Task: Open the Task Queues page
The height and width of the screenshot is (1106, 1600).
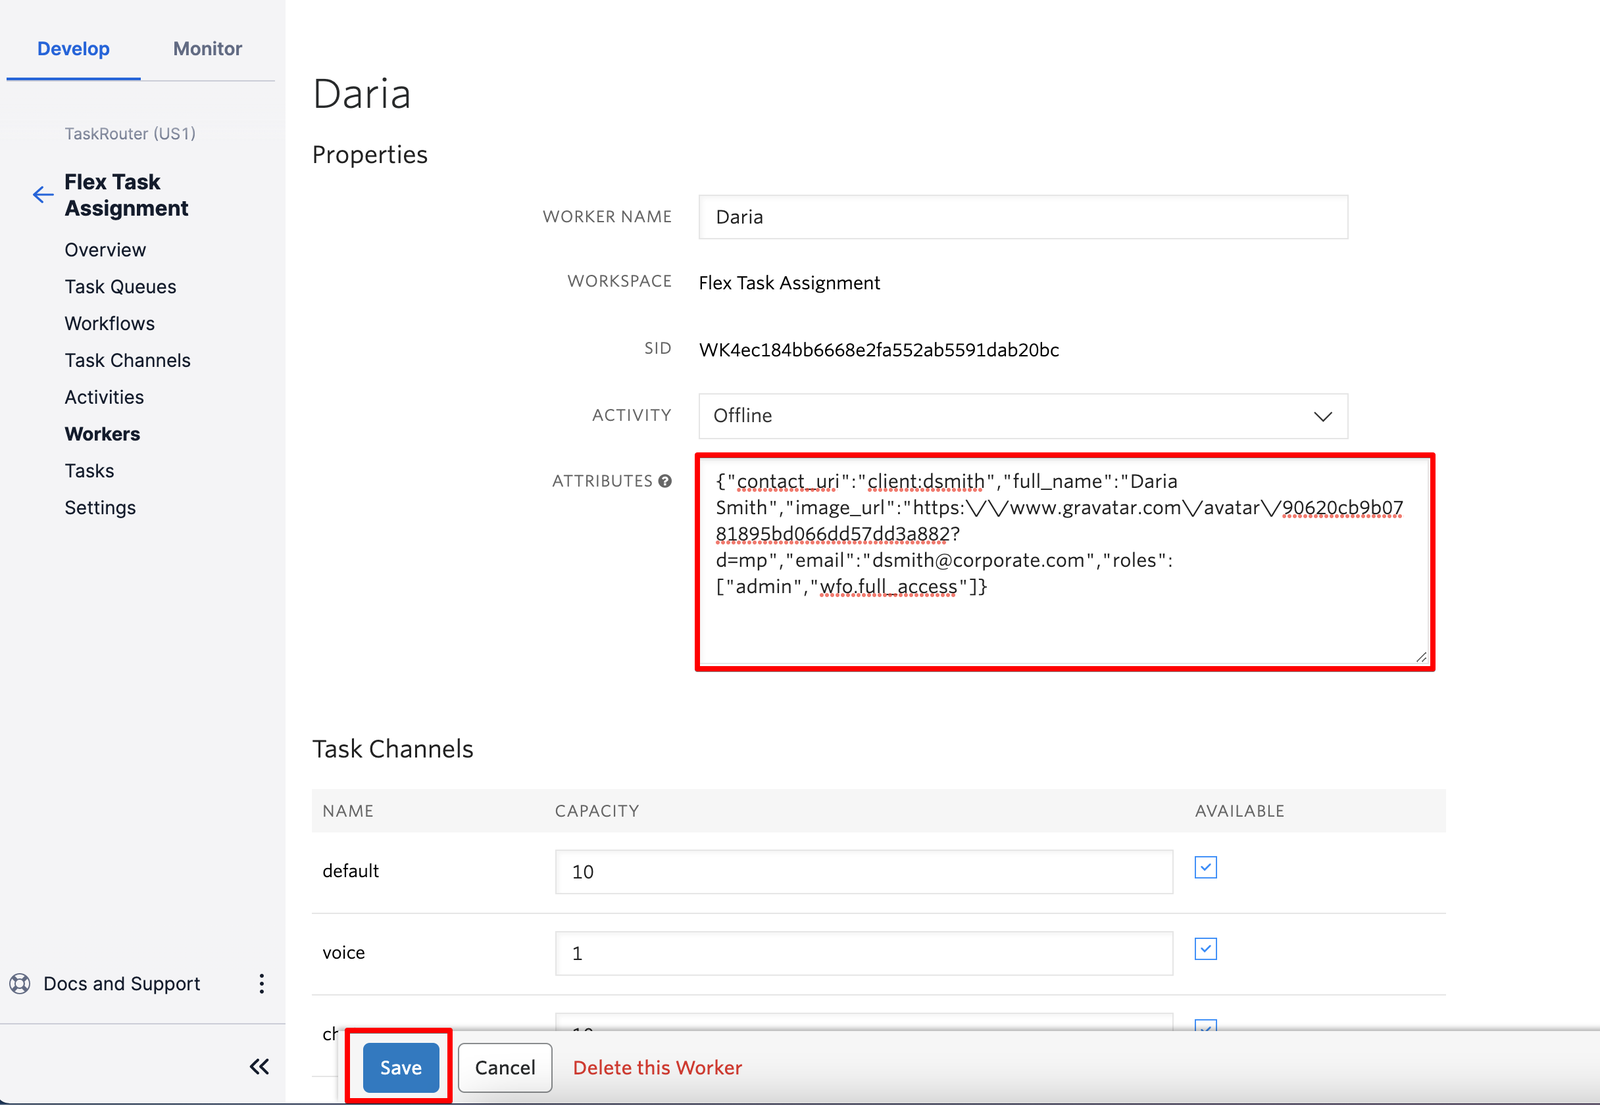Action: coord(120,287)
